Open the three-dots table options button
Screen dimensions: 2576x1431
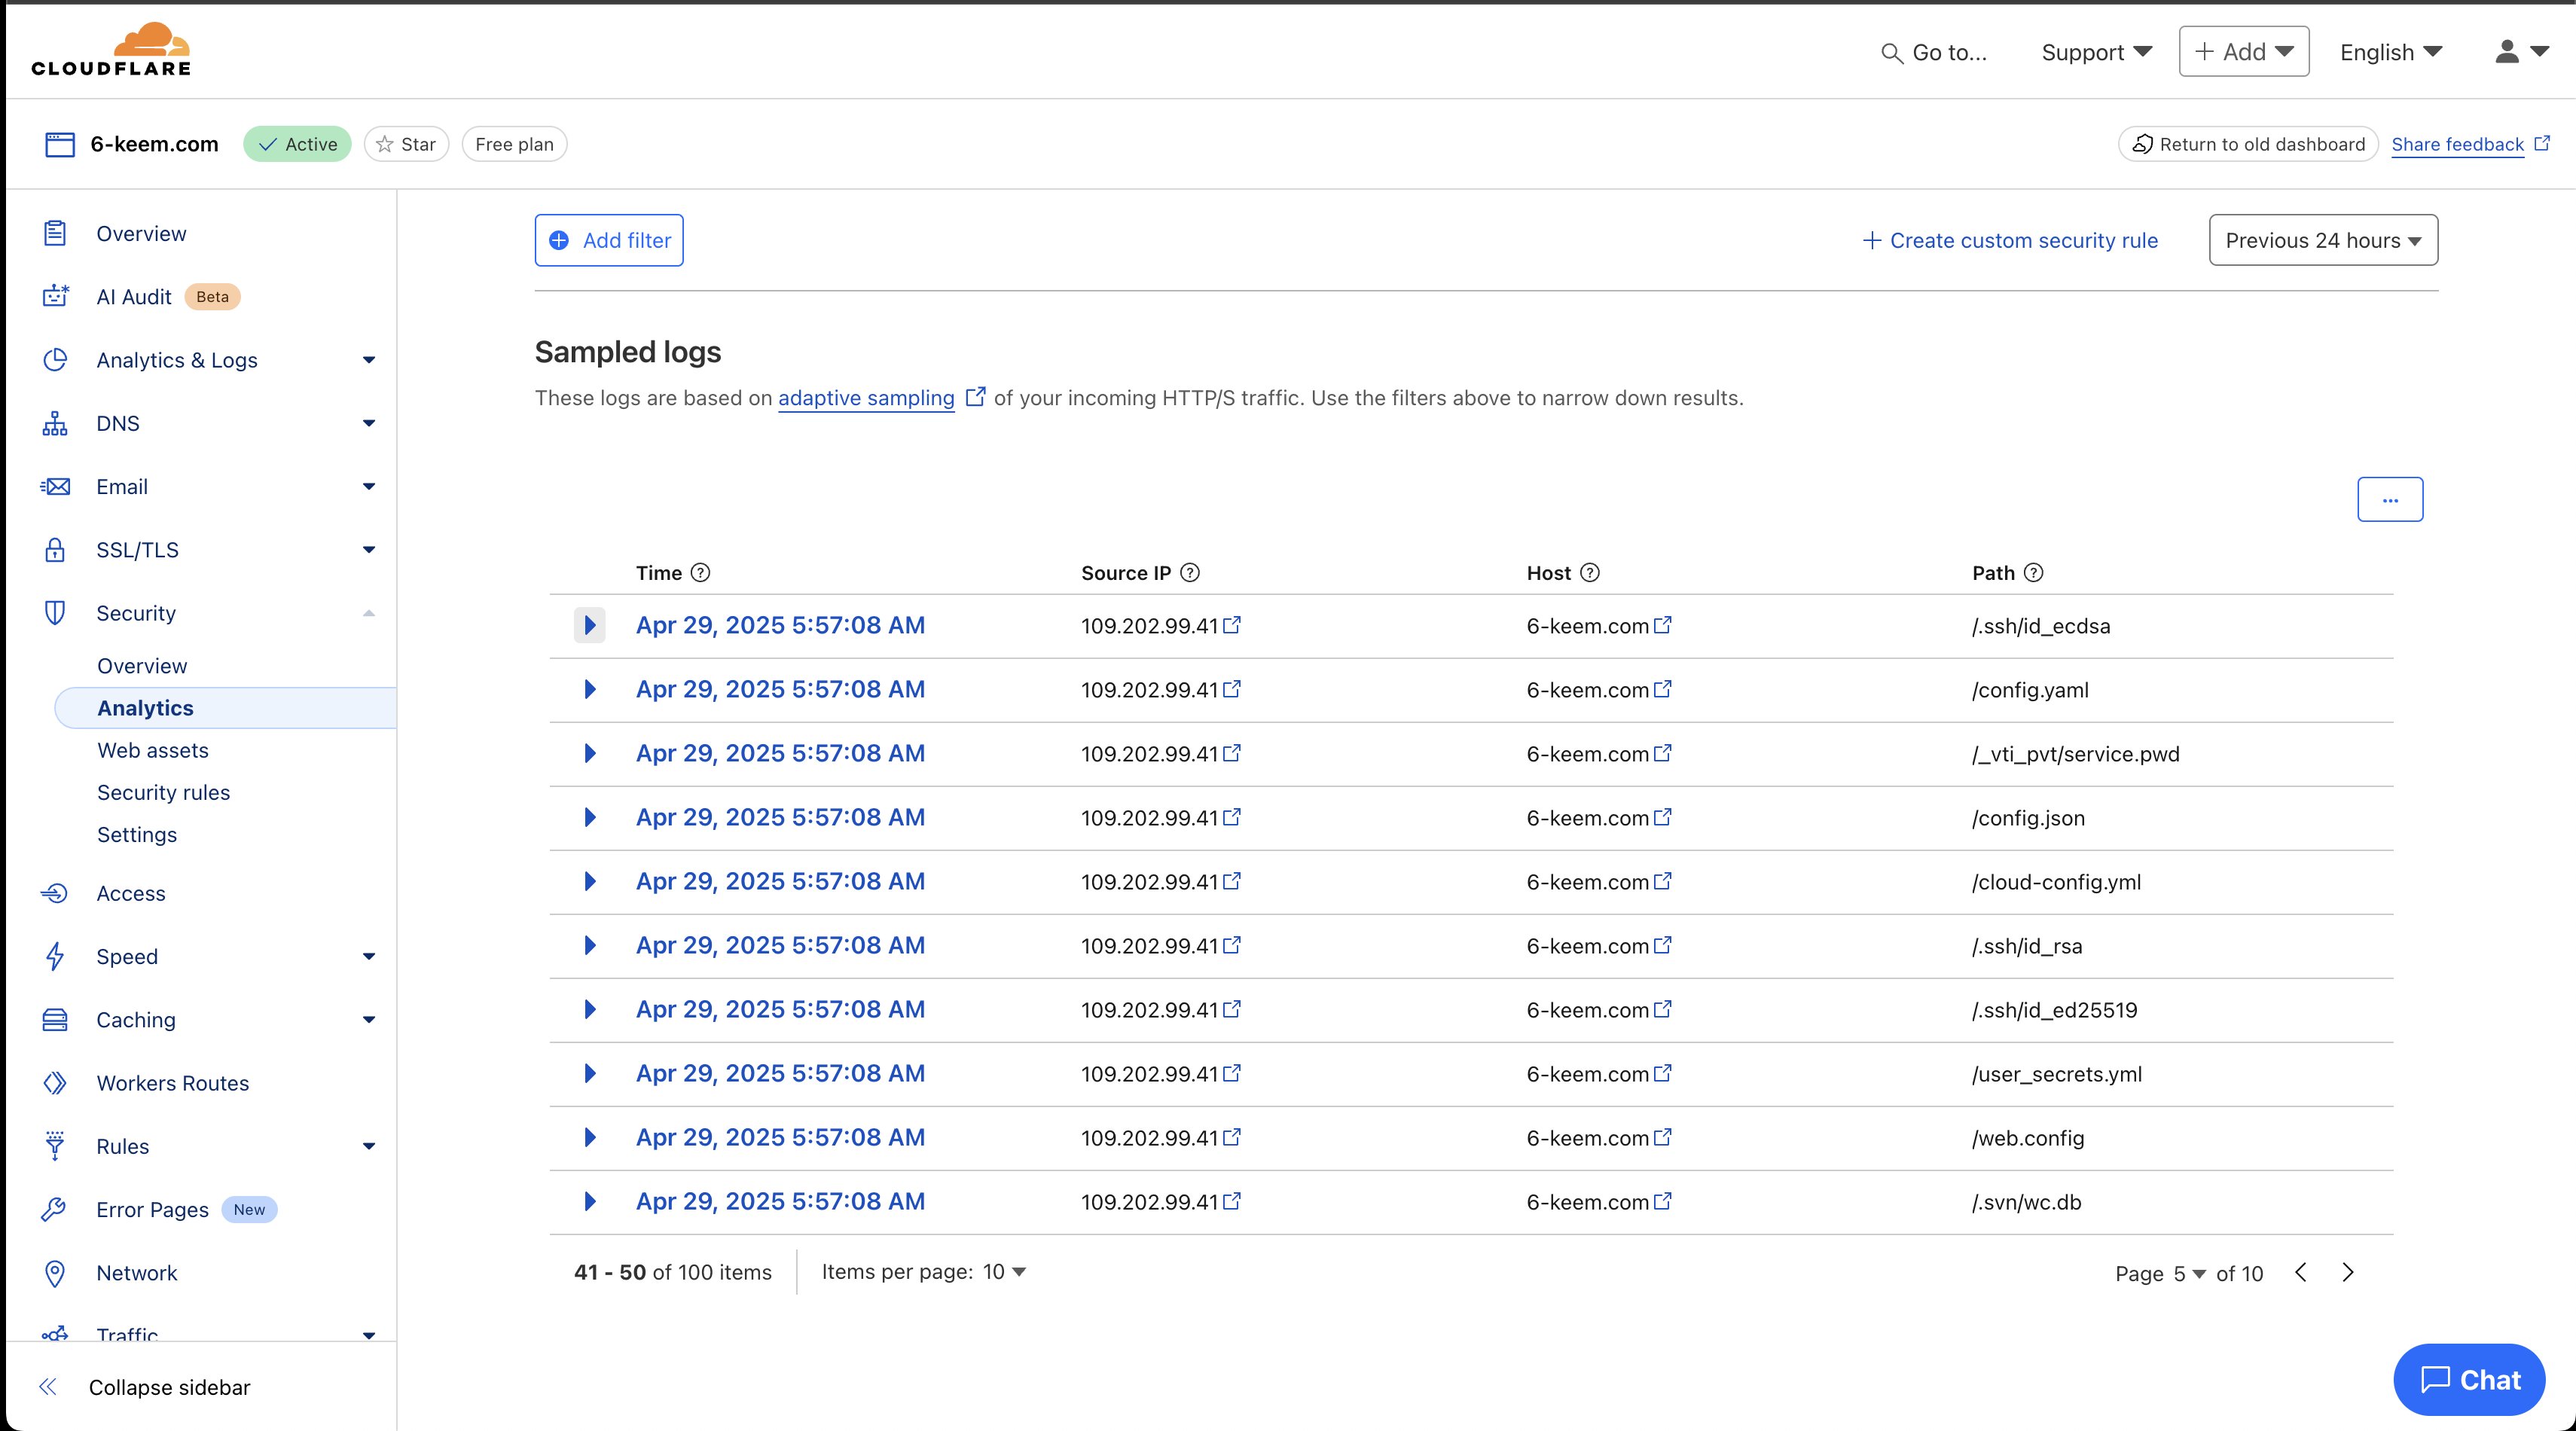tap(2390, 499)
